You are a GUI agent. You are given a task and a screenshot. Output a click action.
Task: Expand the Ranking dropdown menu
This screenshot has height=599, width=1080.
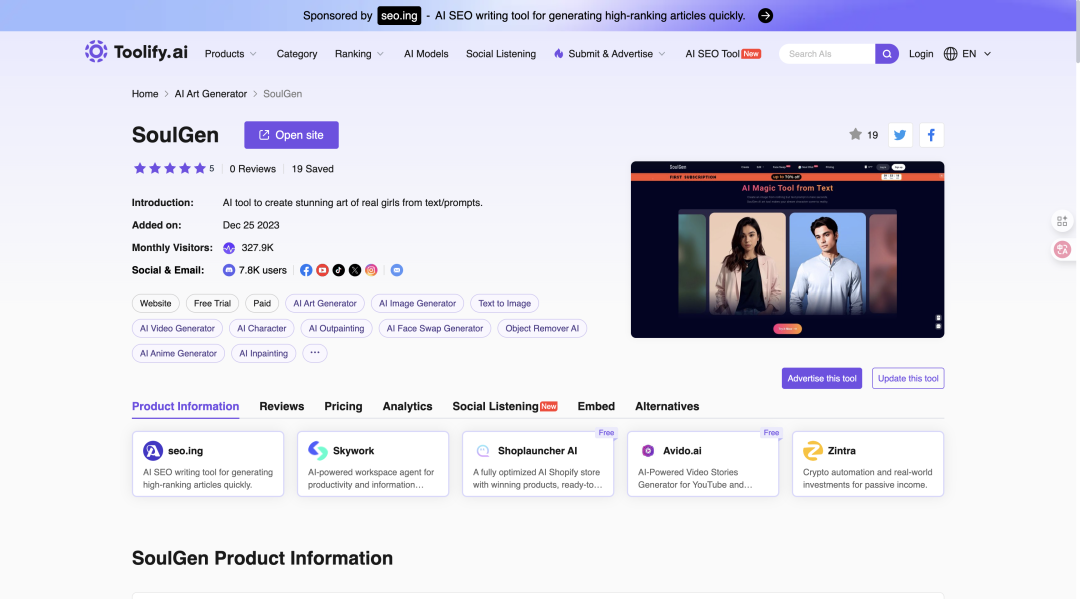359,54
